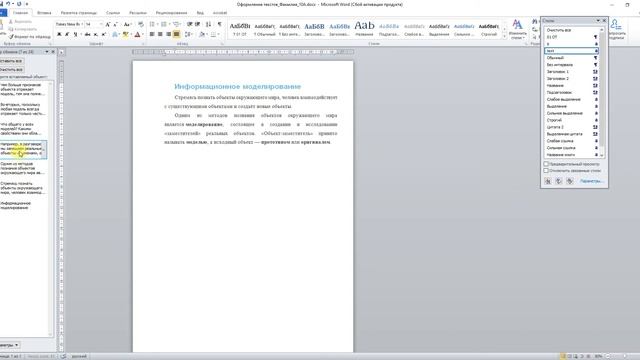This screenshot has height=360, width=640.
Task: Click the Change Styles button
Action: pos(518,29)
